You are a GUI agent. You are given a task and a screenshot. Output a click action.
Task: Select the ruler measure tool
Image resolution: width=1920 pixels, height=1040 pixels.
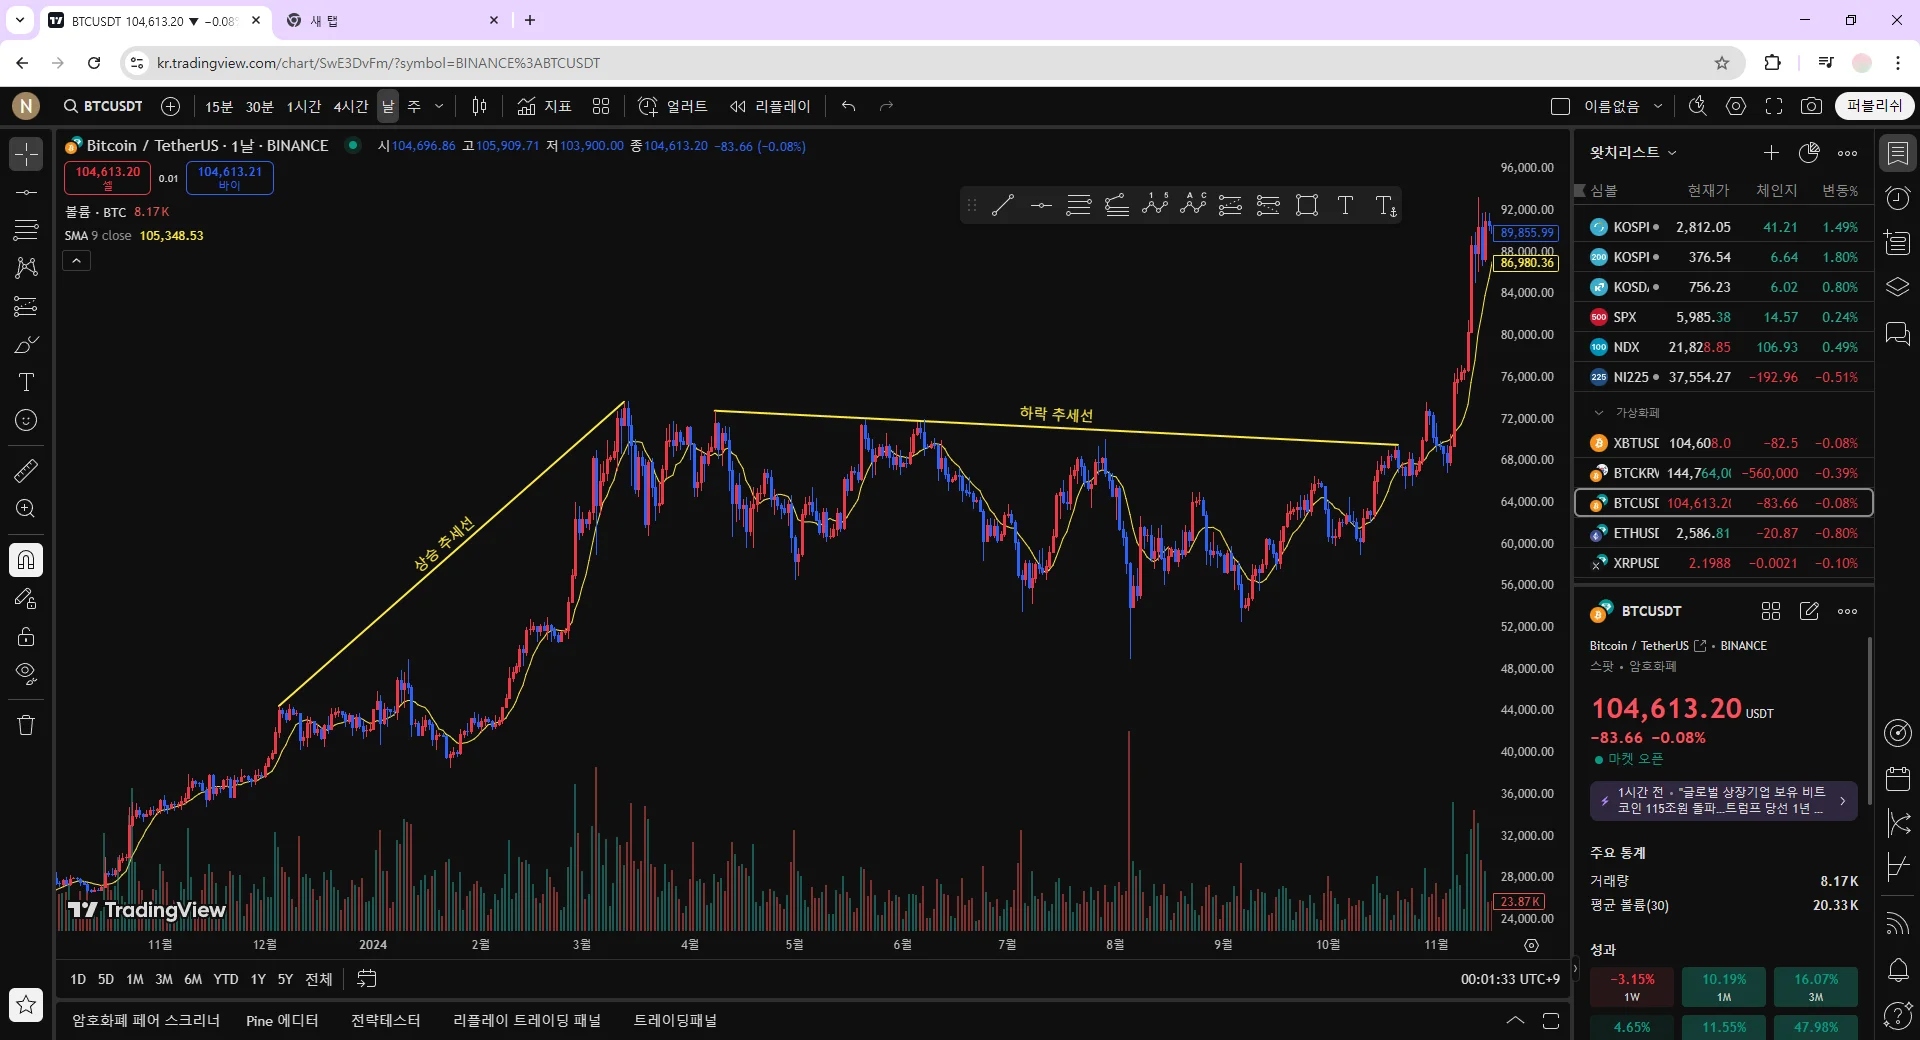point(26,470)
